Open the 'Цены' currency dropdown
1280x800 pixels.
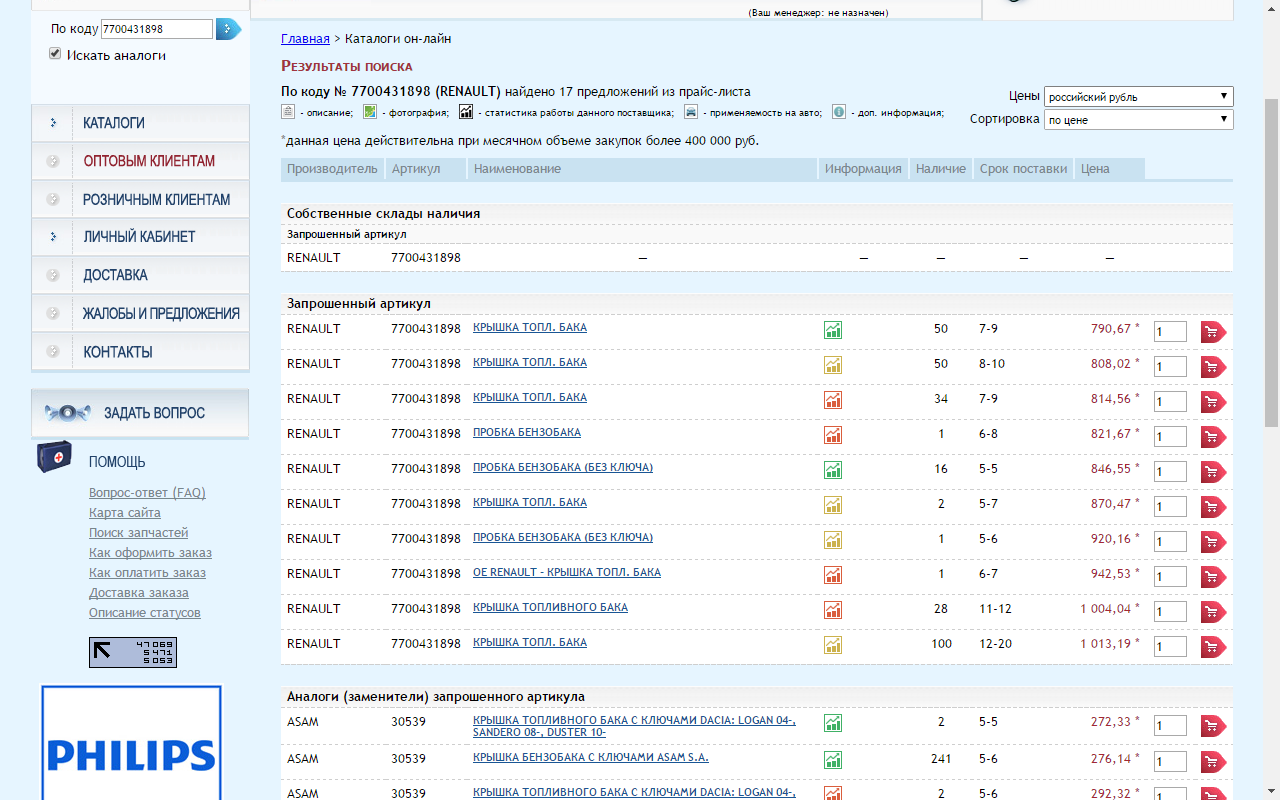click(1138, 97)
